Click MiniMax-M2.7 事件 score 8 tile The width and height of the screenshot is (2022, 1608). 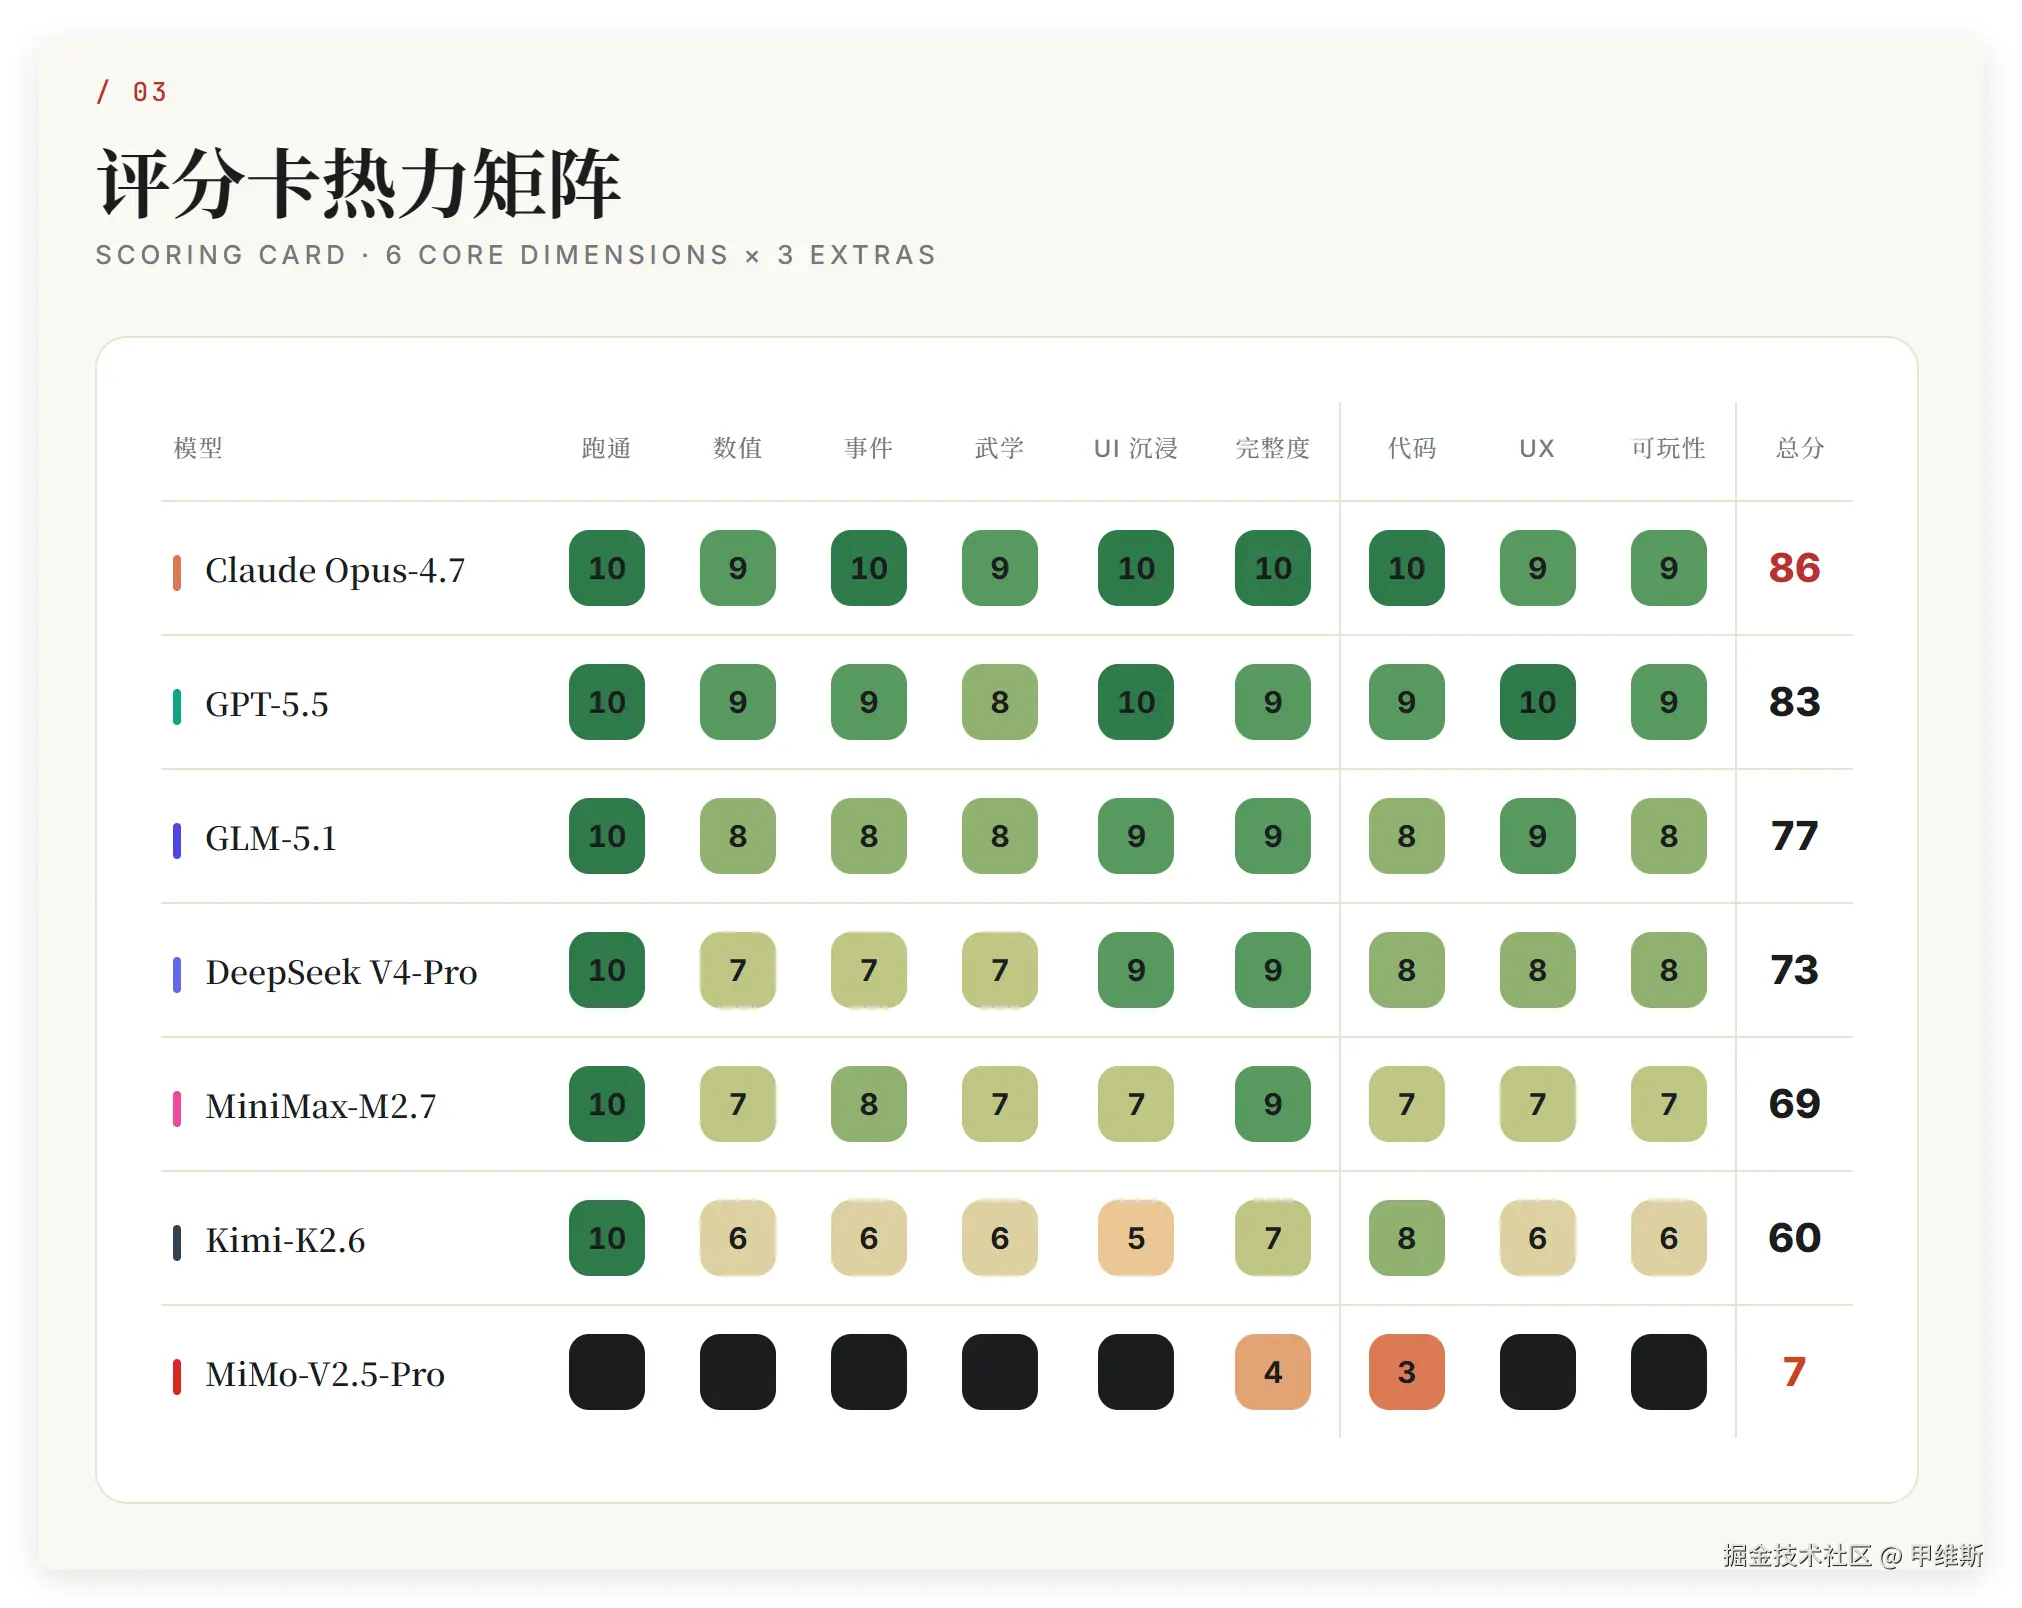coord(869,1104)
